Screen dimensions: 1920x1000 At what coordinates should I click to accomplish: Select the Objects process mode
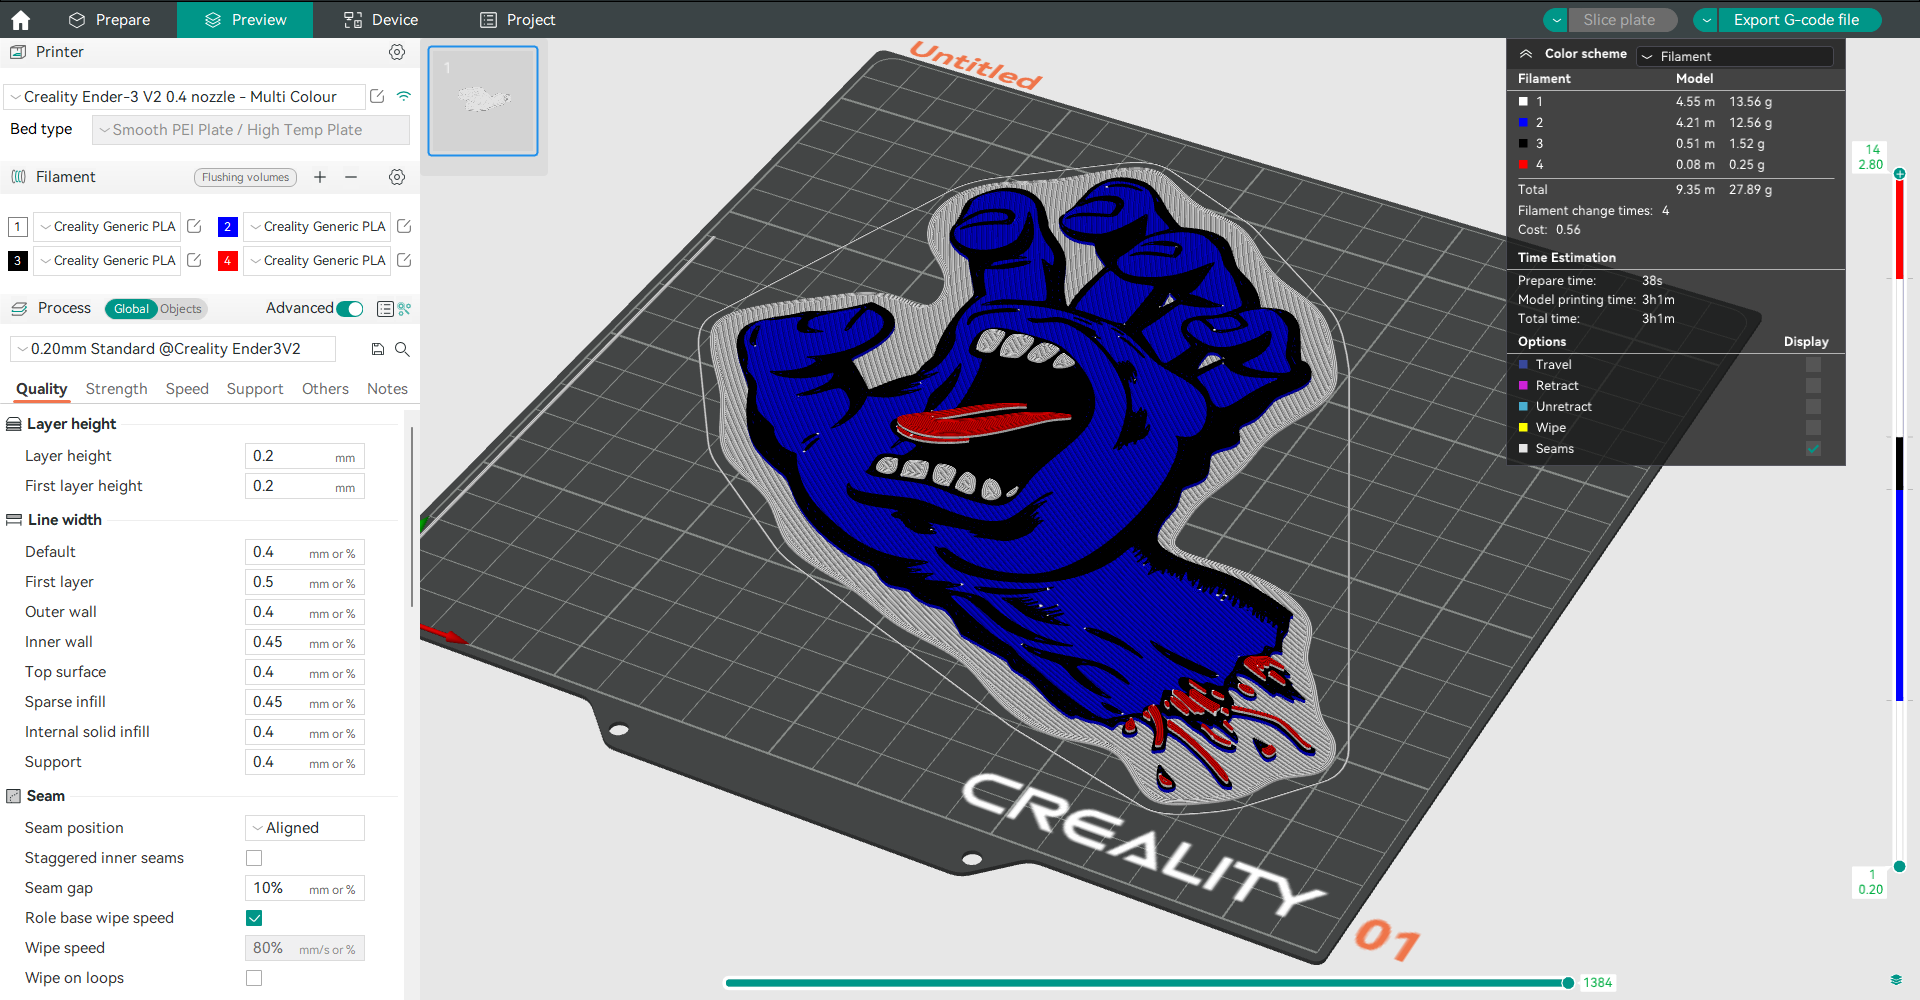[x=181, y=309]
